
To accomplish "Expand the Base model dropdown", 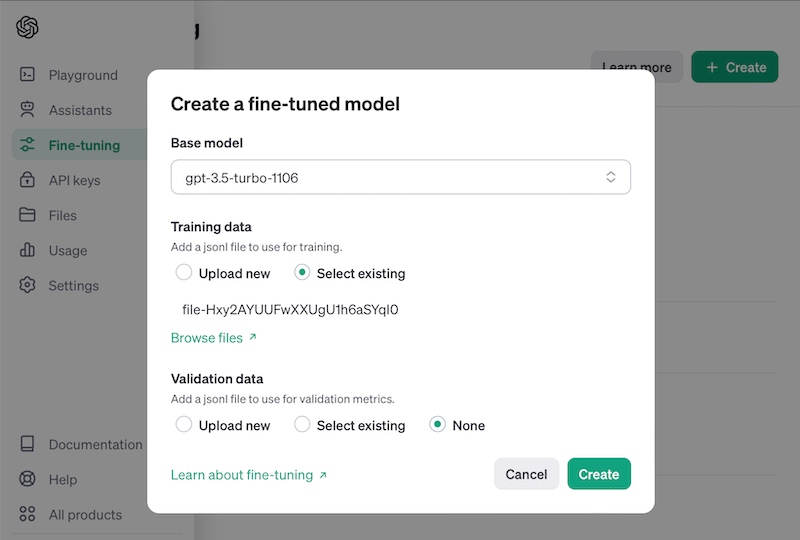I will (401, 177).
